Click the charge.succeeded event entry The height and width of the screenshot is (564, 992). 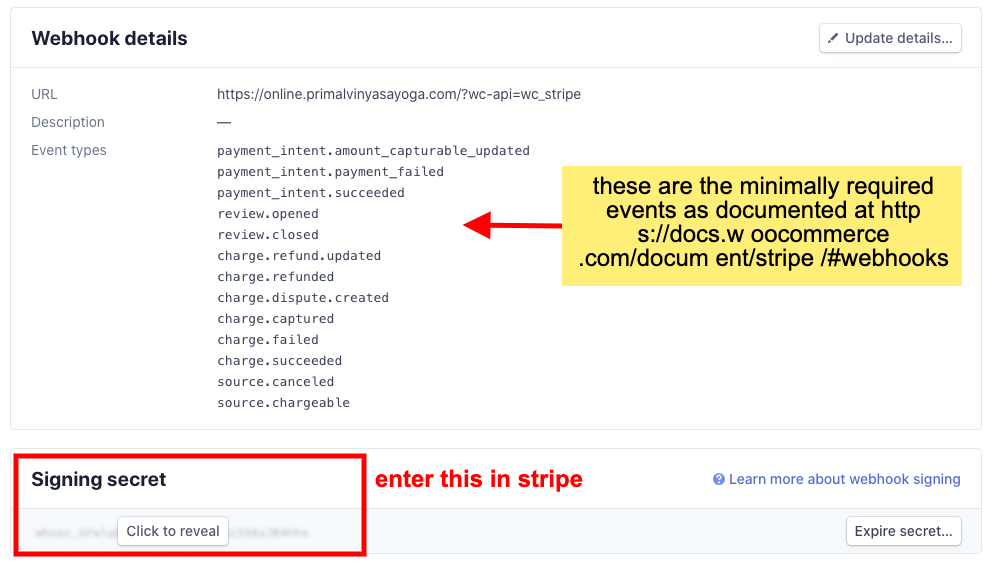(280, 361)
